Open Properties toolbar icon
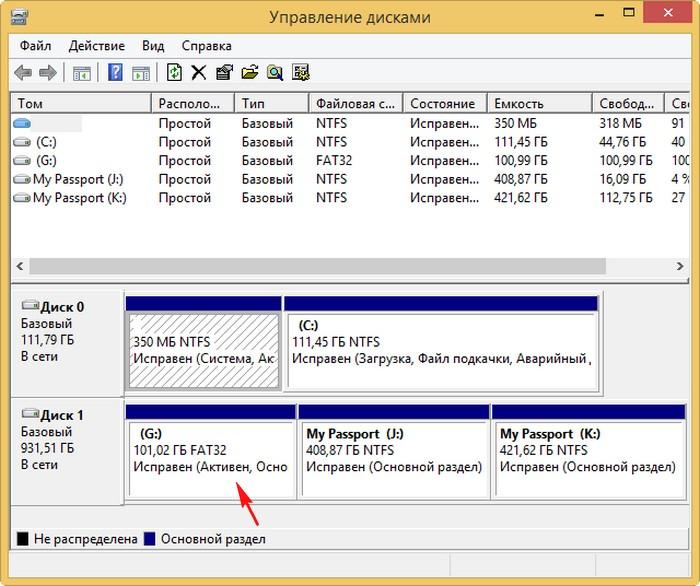The height and width of the screenshot is (586, 700). pos(225,72)
